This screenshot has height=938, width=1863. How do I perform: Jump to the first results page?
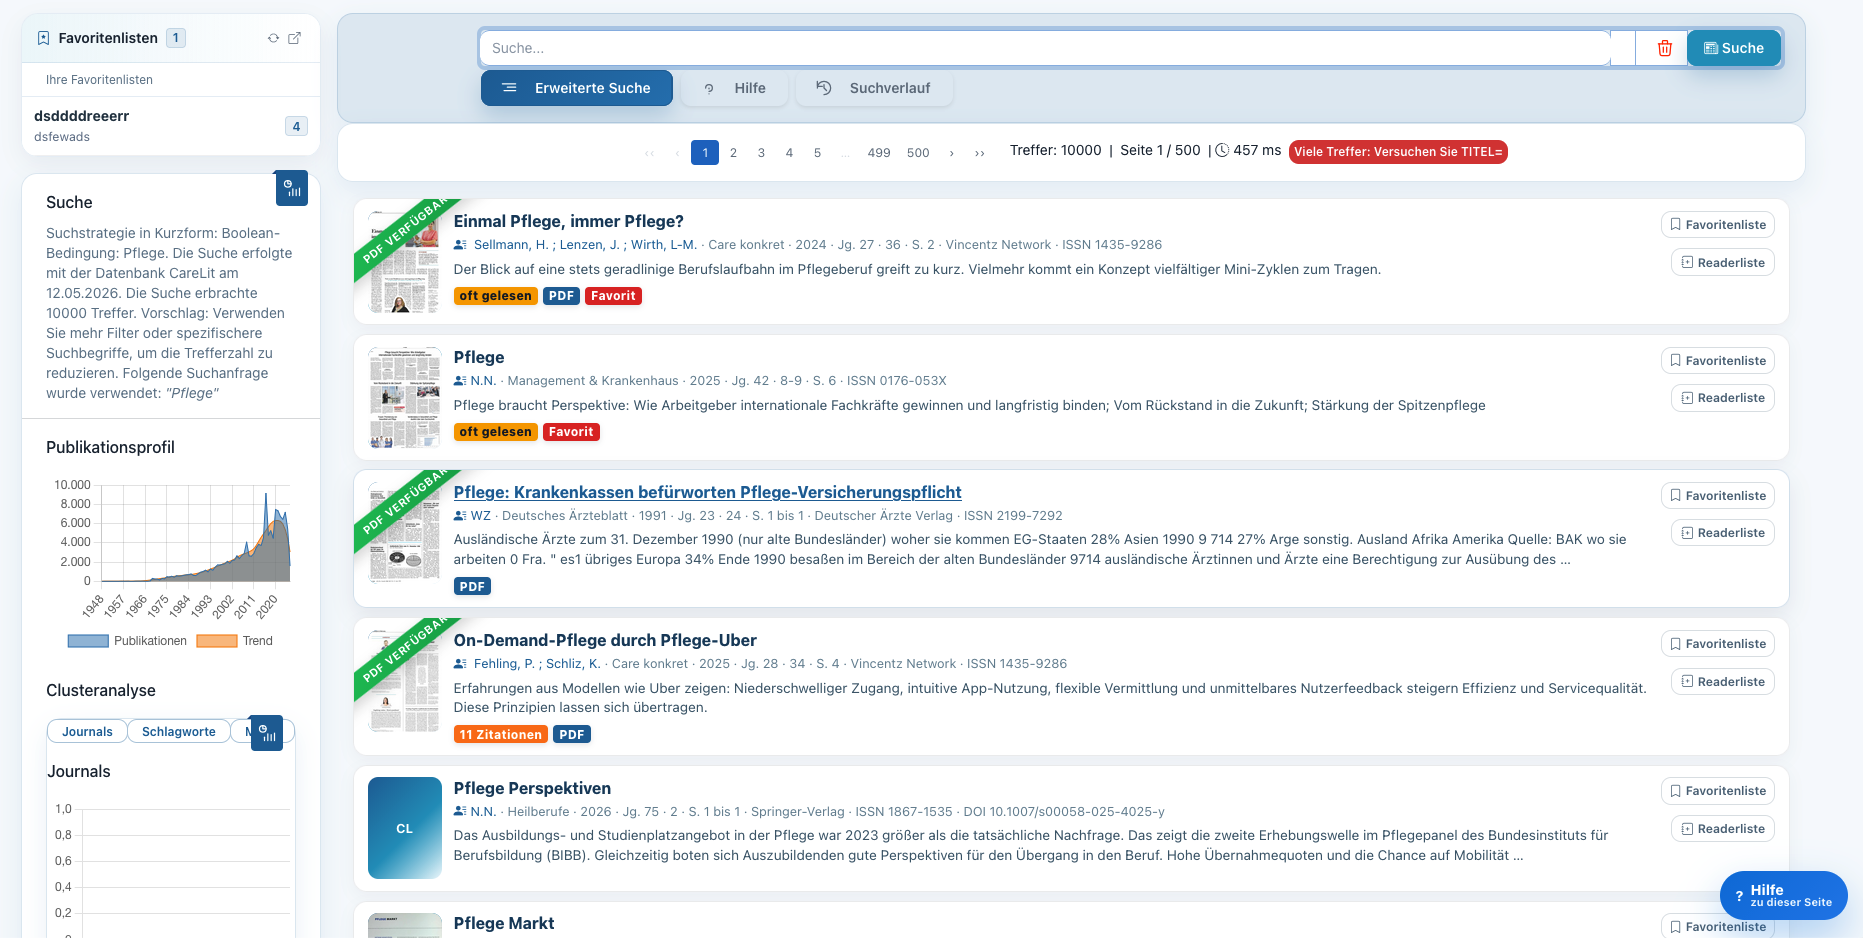[x=650, y=153]
